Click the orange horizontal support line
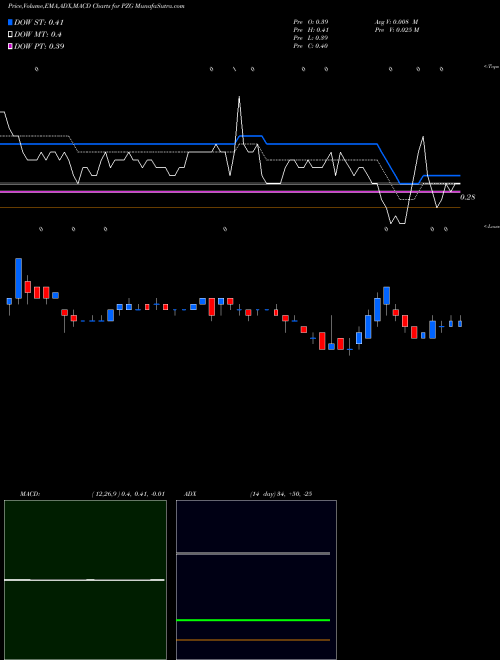500x660 pixels. click(x=230, y=207)
